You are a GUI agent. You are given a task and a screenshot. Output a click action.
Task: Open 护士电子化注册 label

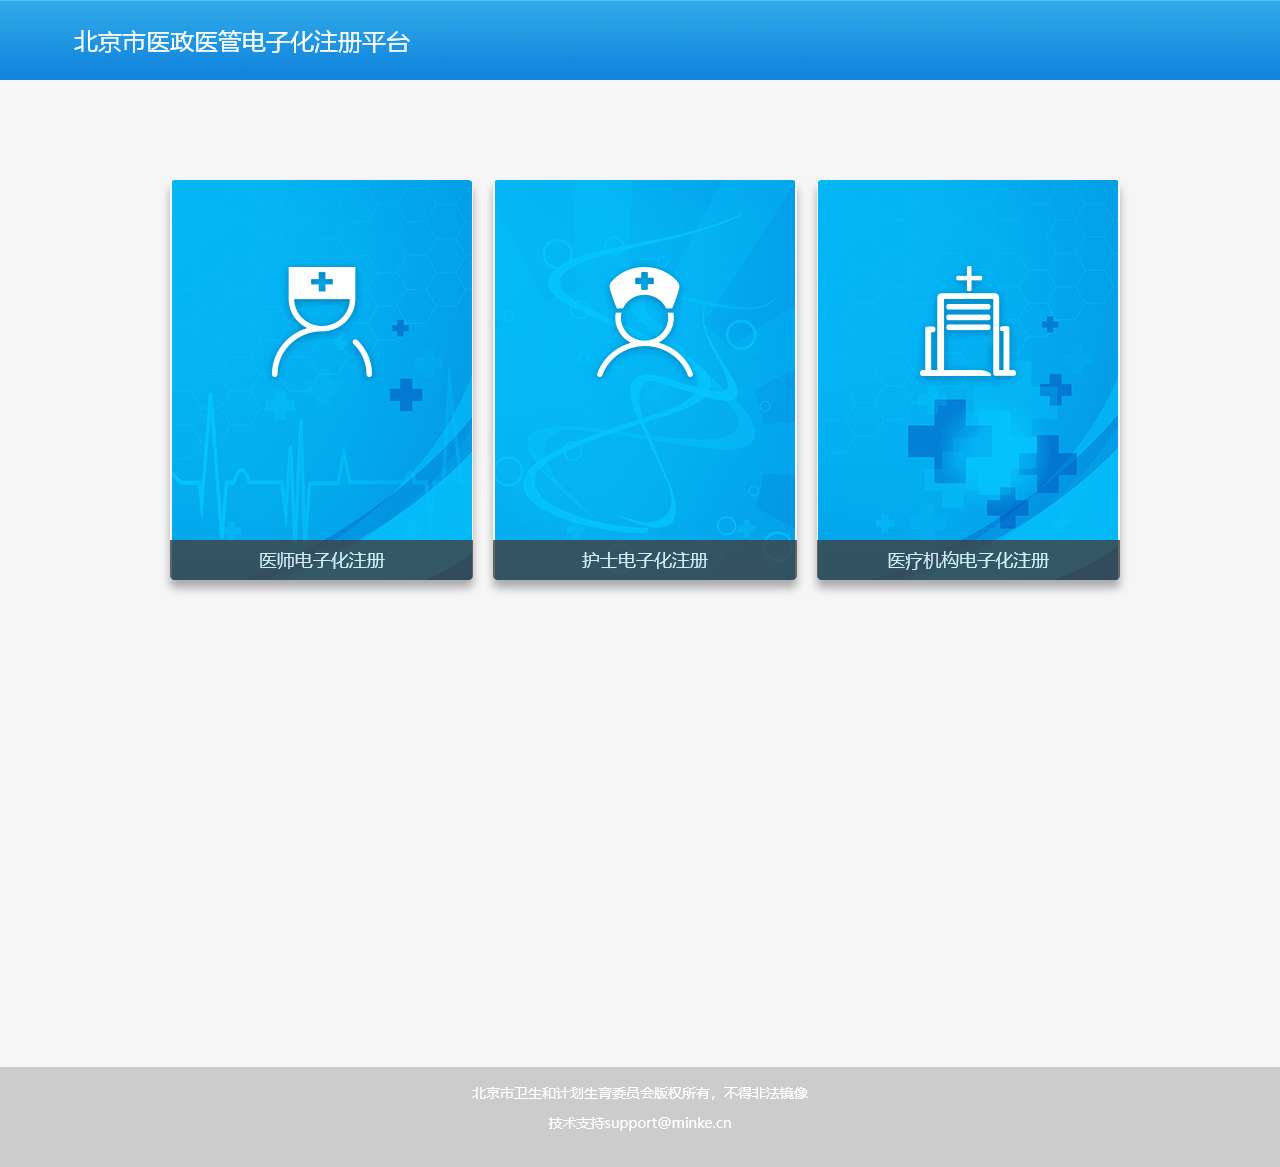(x=645, y=560)
